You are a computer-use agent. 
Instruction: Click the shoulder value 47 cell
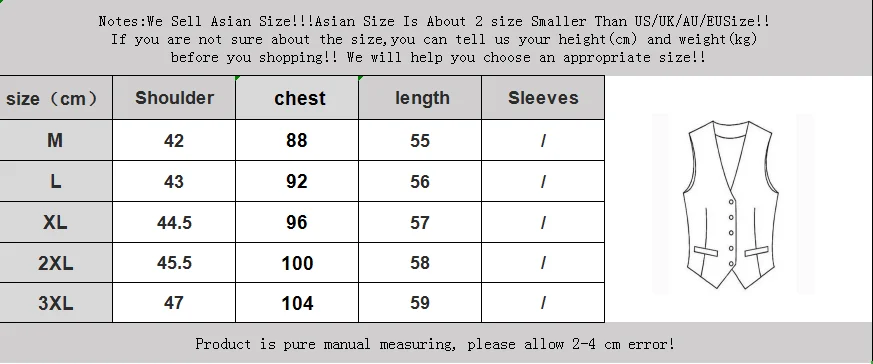coord(174,303)
